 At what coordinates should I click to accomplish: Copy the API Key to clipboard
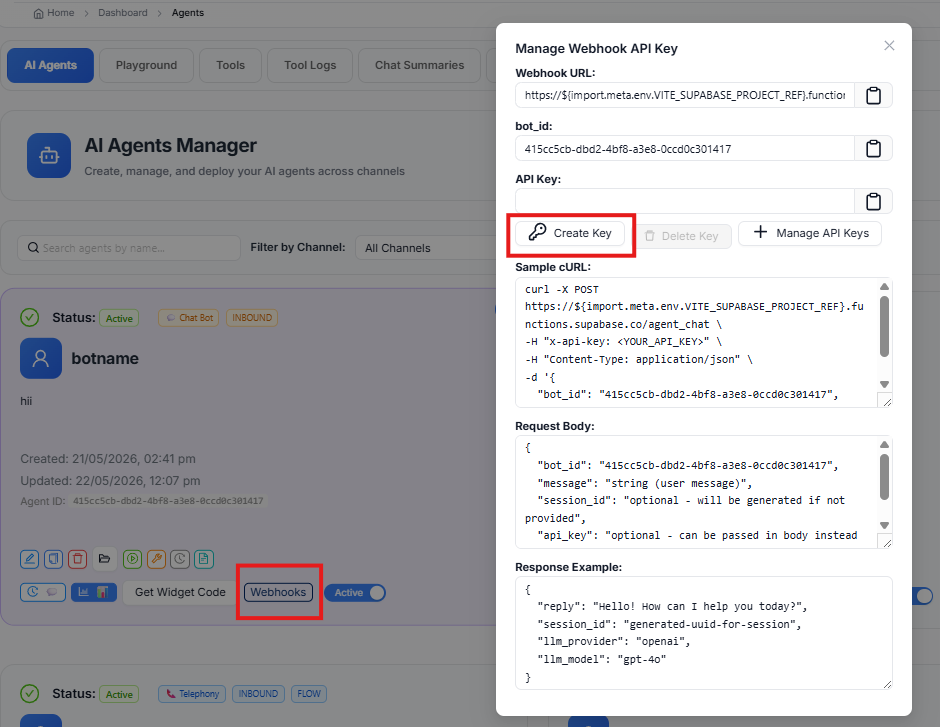click(873, 201)
